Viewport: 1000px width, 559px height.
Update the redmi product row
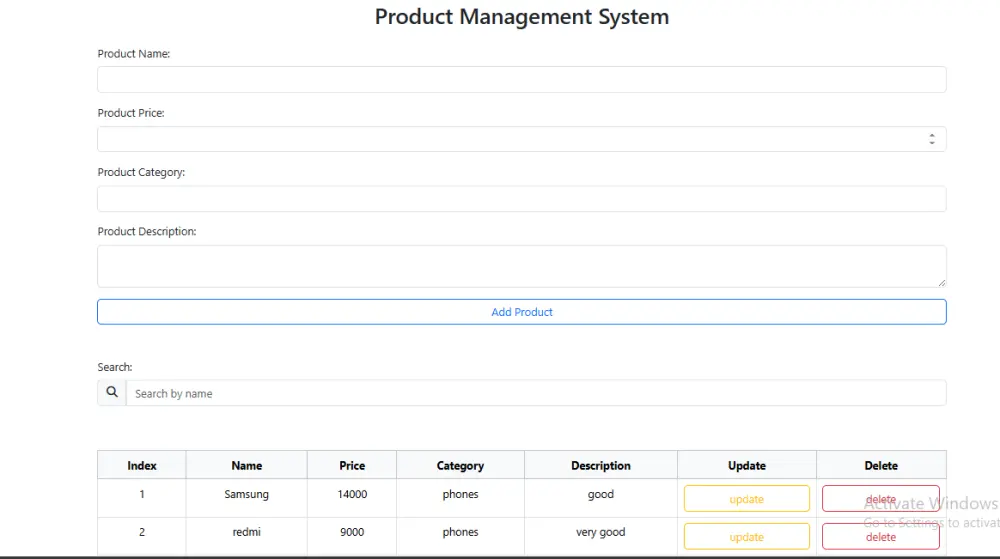746,537
